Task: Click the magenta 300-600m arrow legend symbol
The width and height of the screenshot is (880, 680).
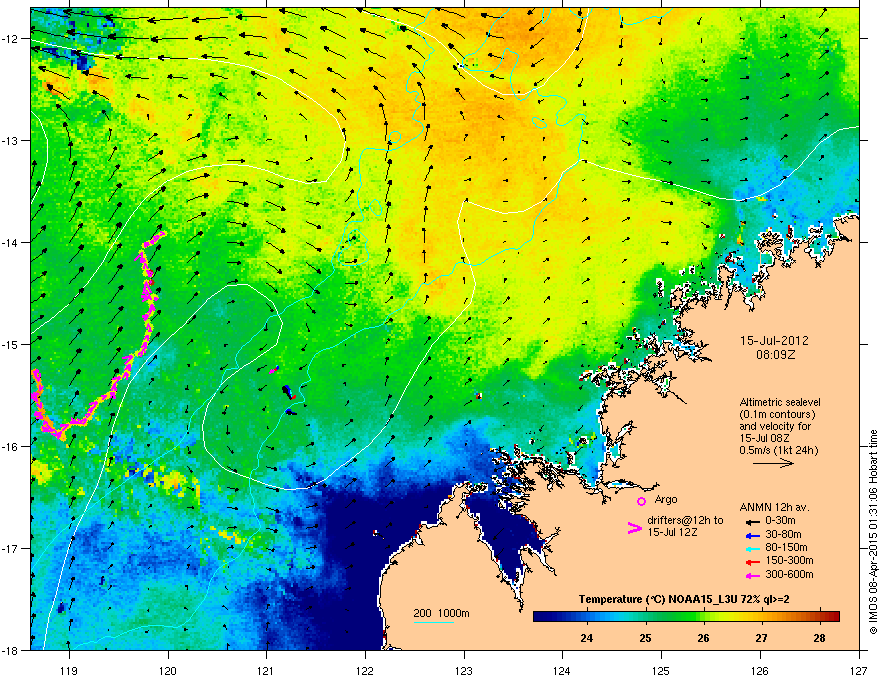Action: pos(752,575)
